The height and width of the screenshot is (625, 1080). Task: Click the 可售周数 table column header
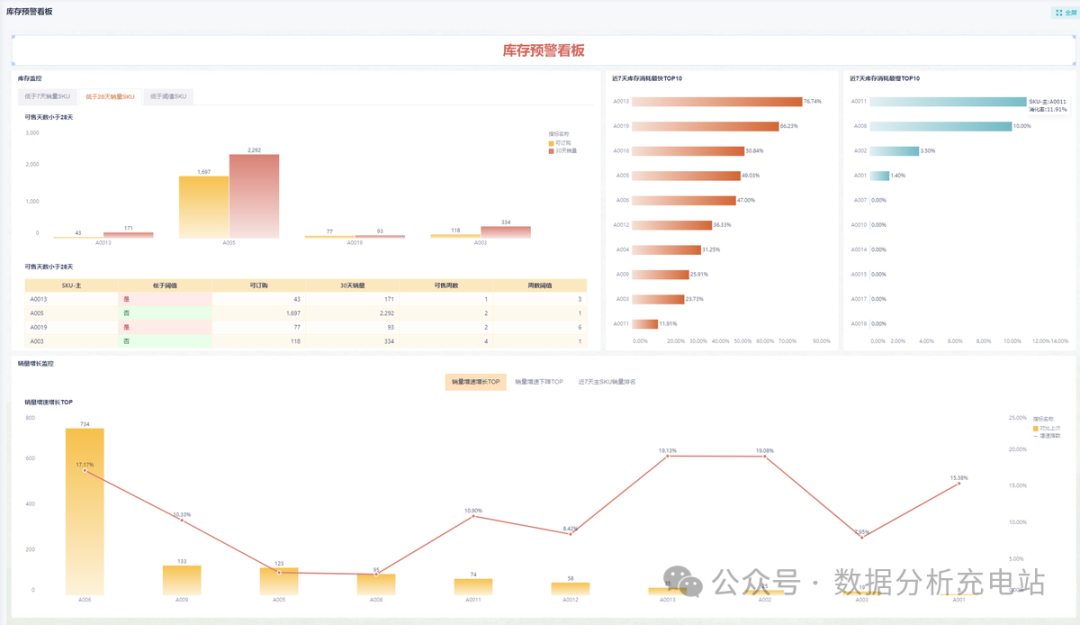pos(446,285)
